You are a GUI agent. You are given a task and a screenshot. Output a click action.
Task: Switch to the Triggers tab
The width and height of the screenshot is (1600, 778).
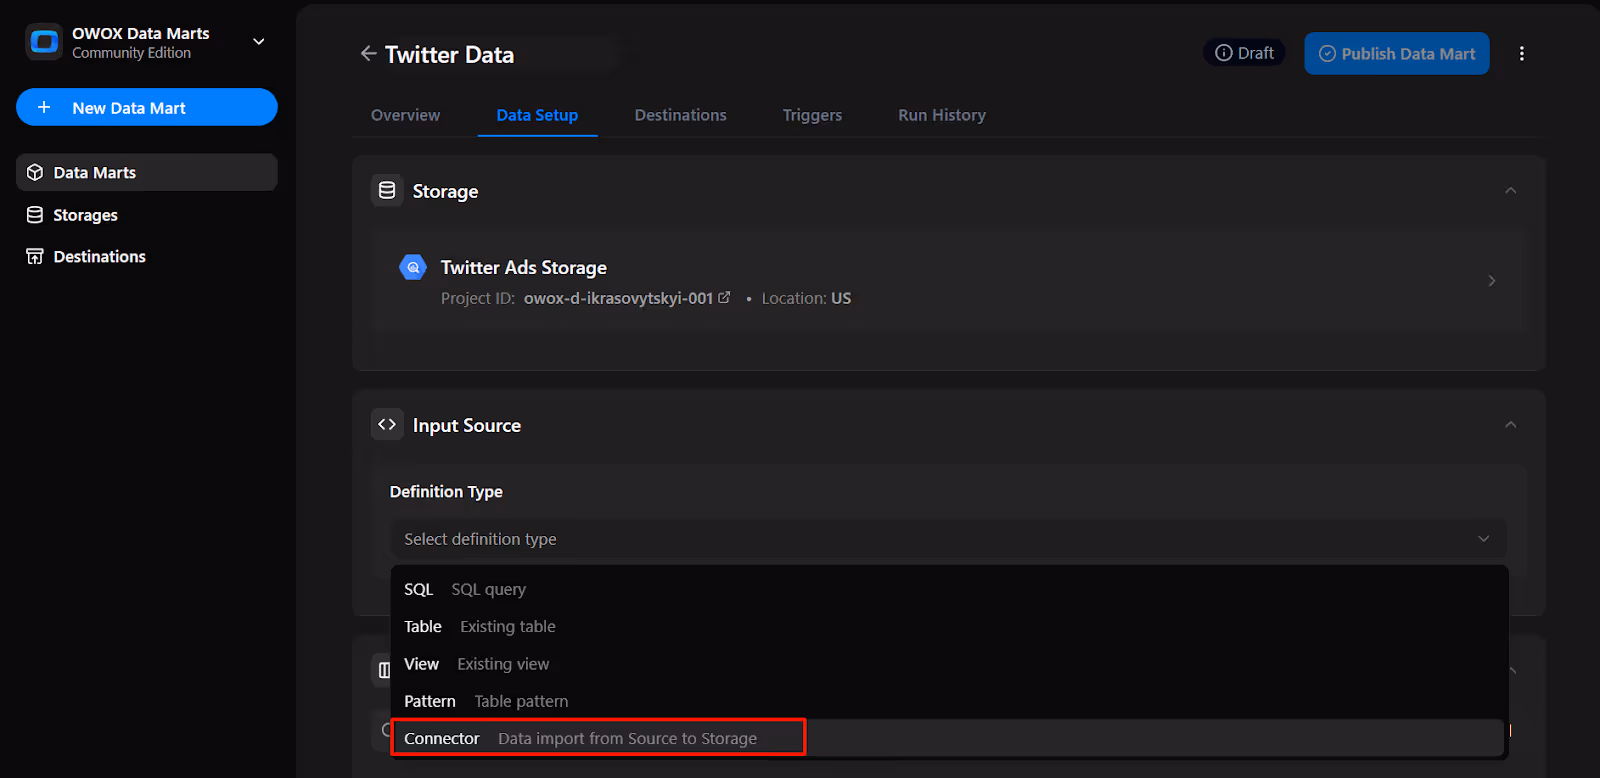(812, 115)
